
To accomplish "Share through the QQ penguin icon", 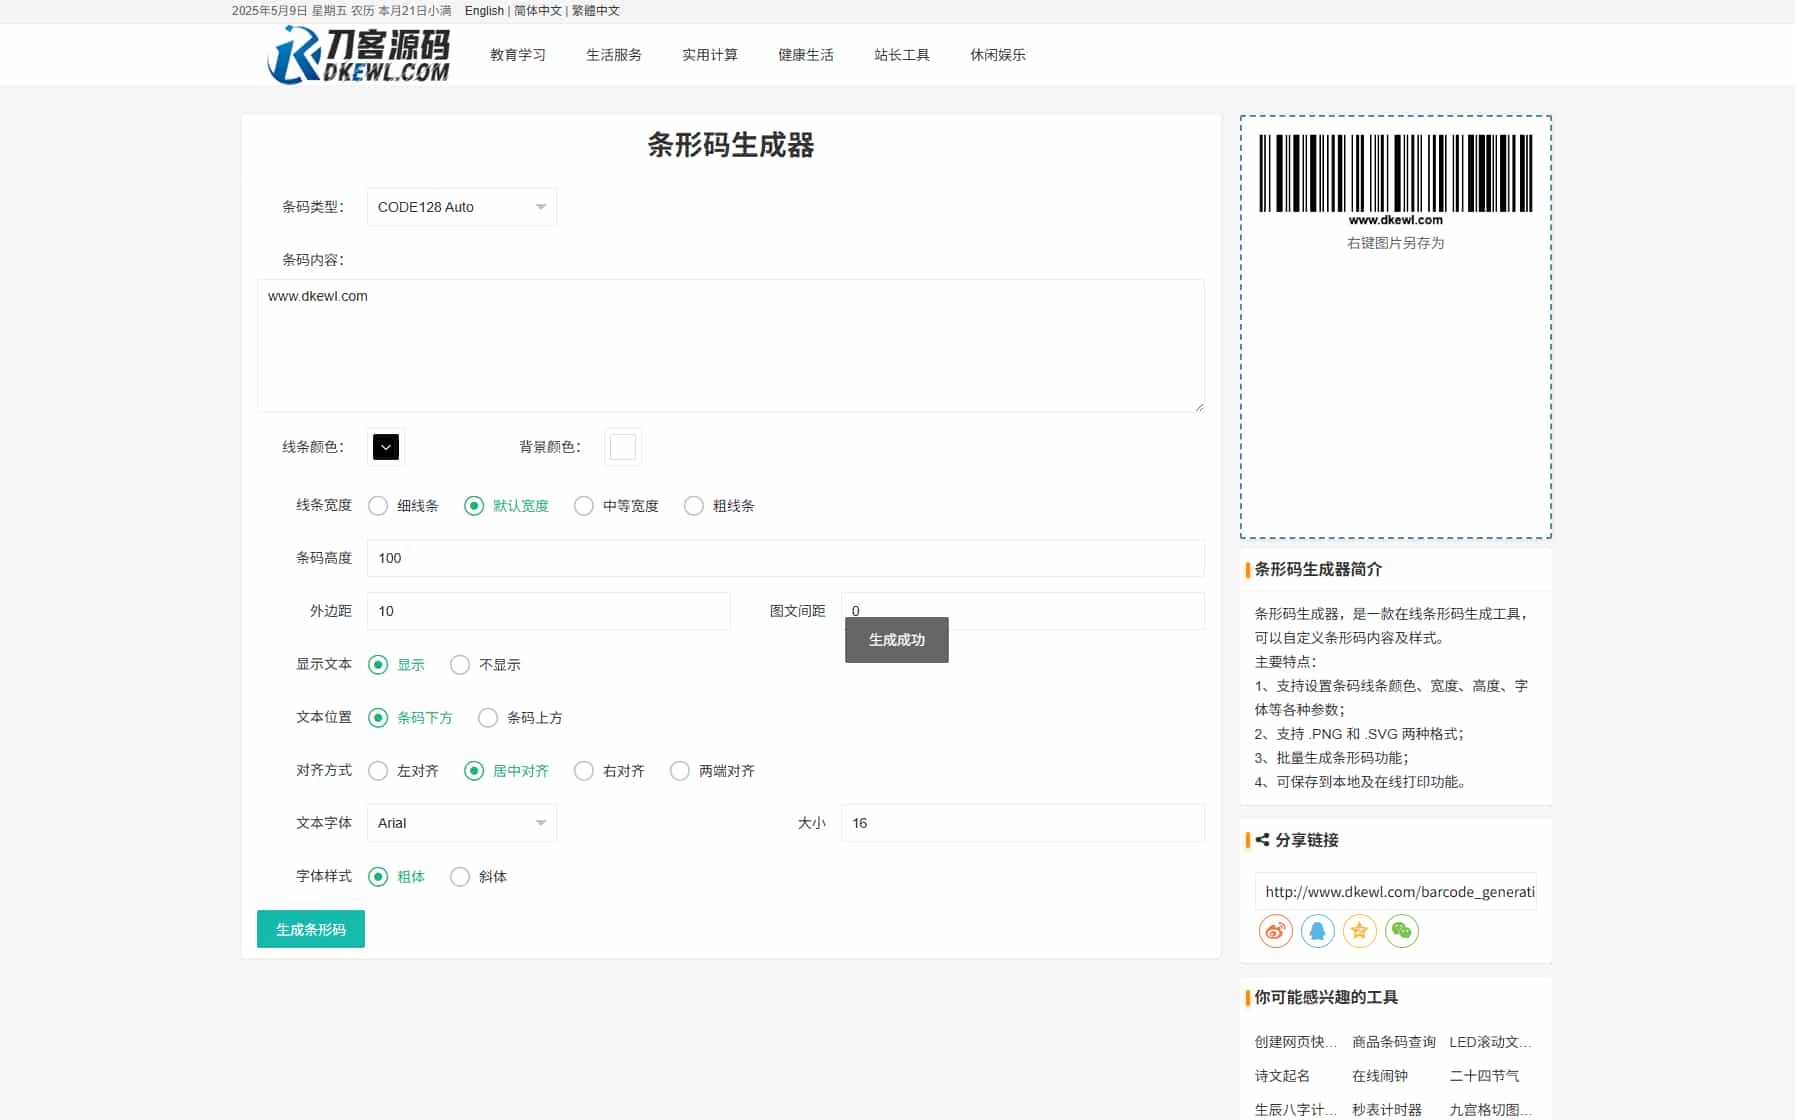I will click(1317, 931).
